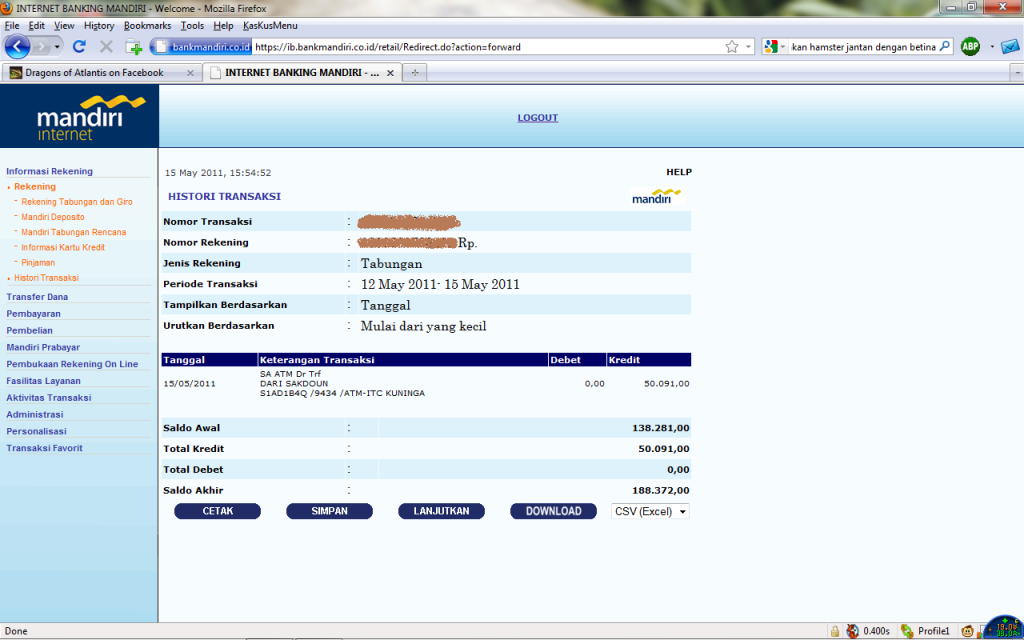Image resolution: width=1024 pixels, height=640 pixels.
Task: Open the Google search engine selector
Action: 775,47
